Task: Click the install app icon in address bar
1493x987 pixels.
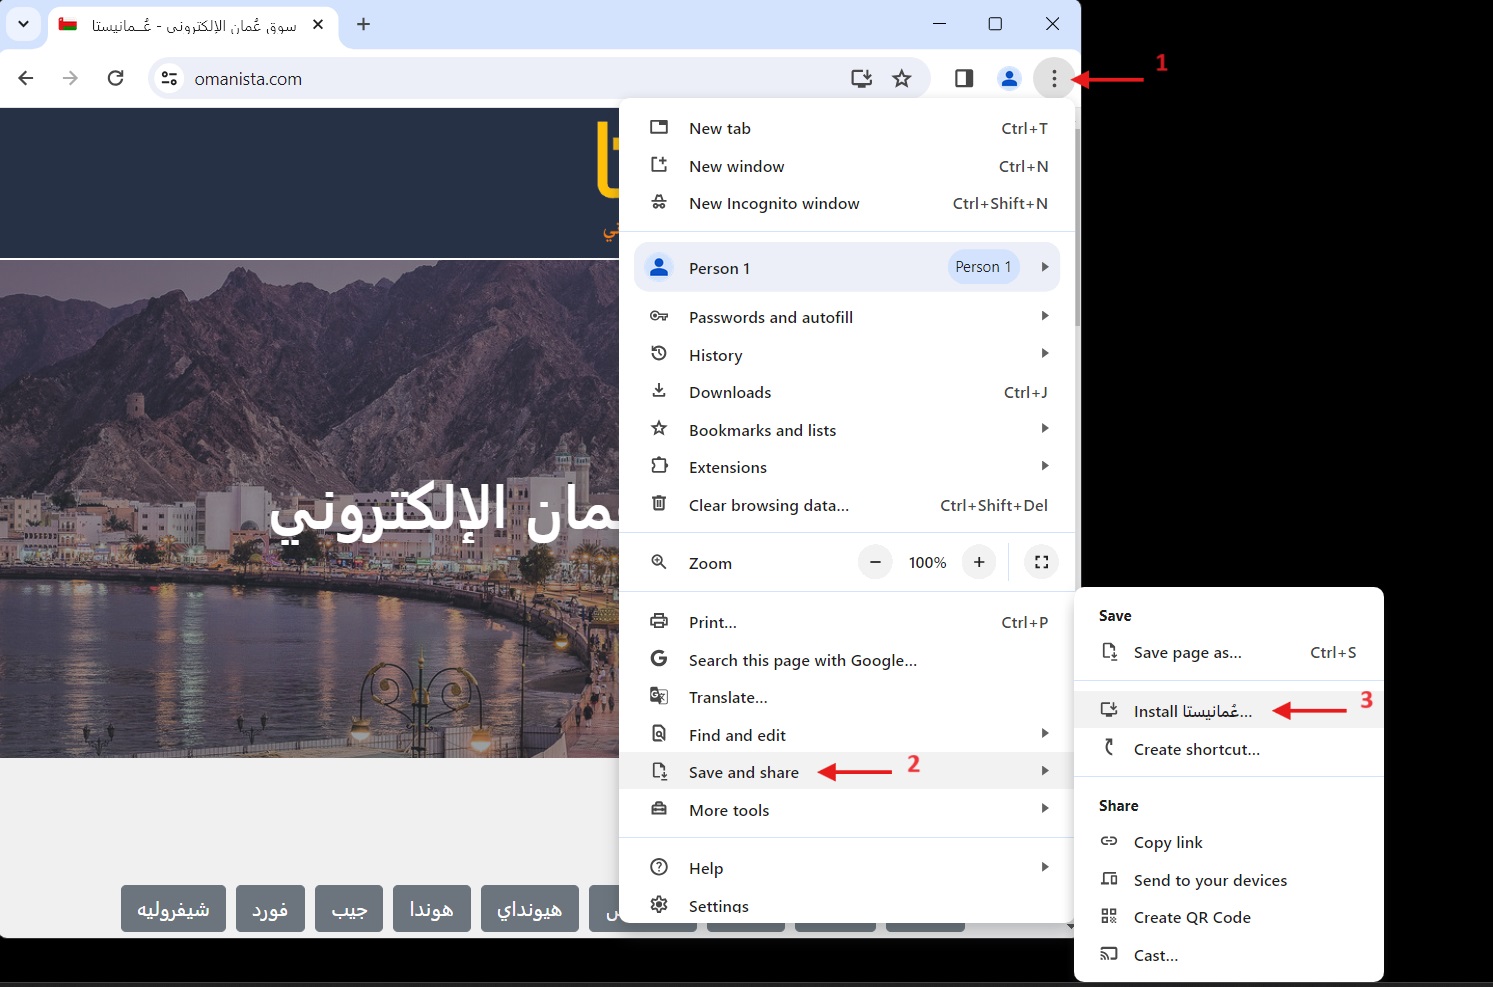Action: coord(861,78)
